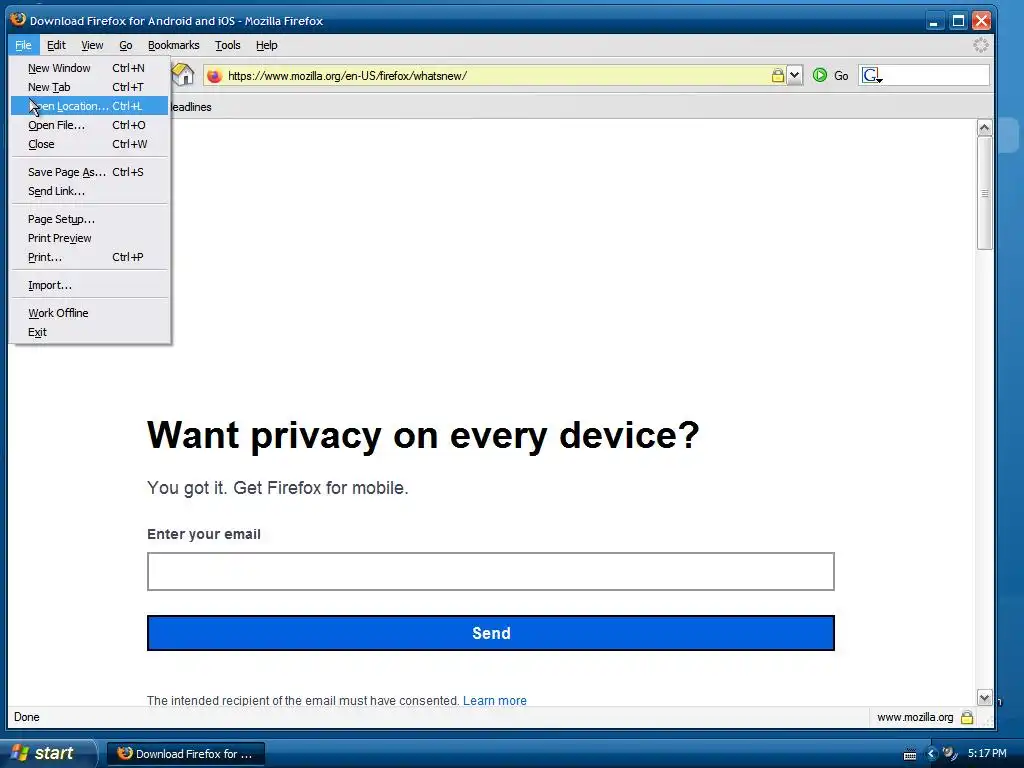Click the scrollbar down arrow
This screenshot has width=1024, height=768.
tap(985, 697)
